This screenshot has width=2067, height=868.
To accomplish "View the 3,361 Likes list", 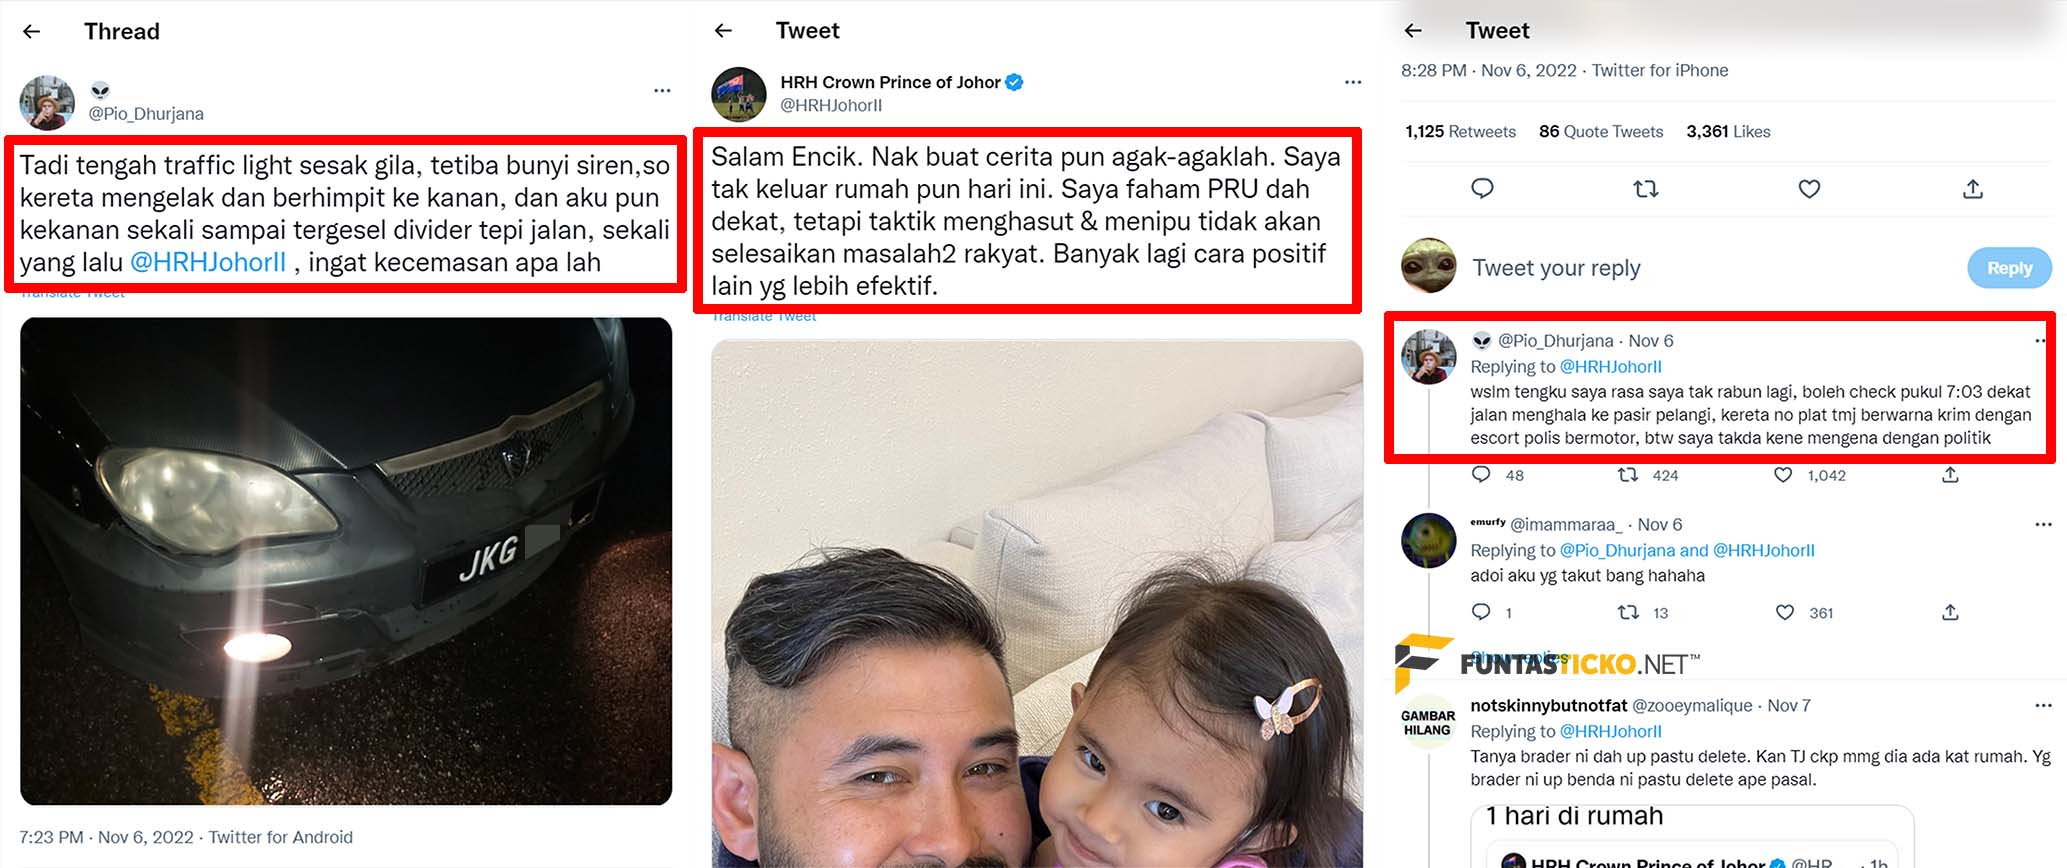I will pyautogui.click(x=1728, y=131).
